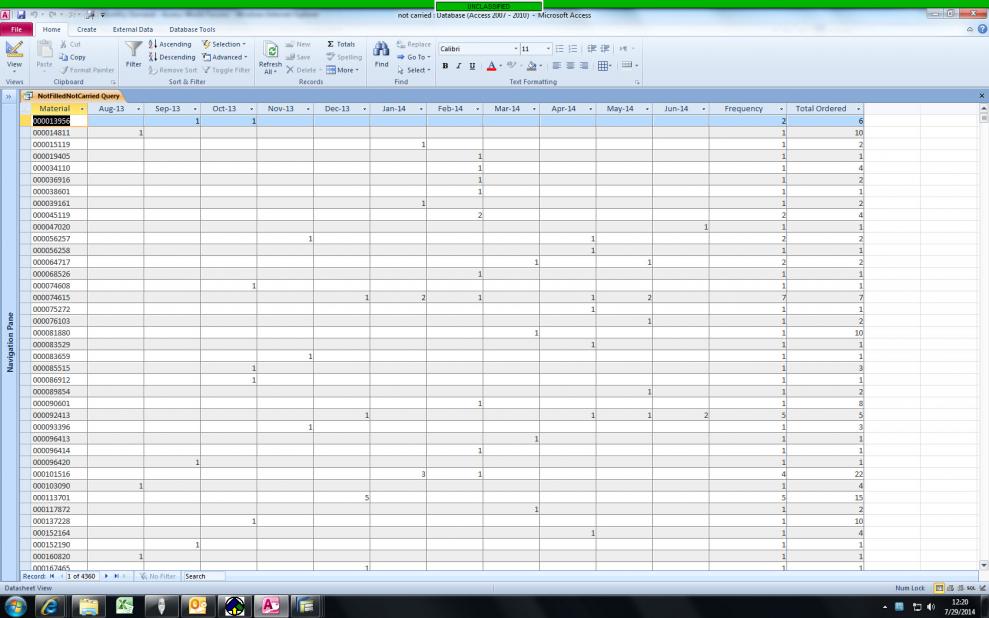Open the font size 11 dropdown

(x=548, y=49)
